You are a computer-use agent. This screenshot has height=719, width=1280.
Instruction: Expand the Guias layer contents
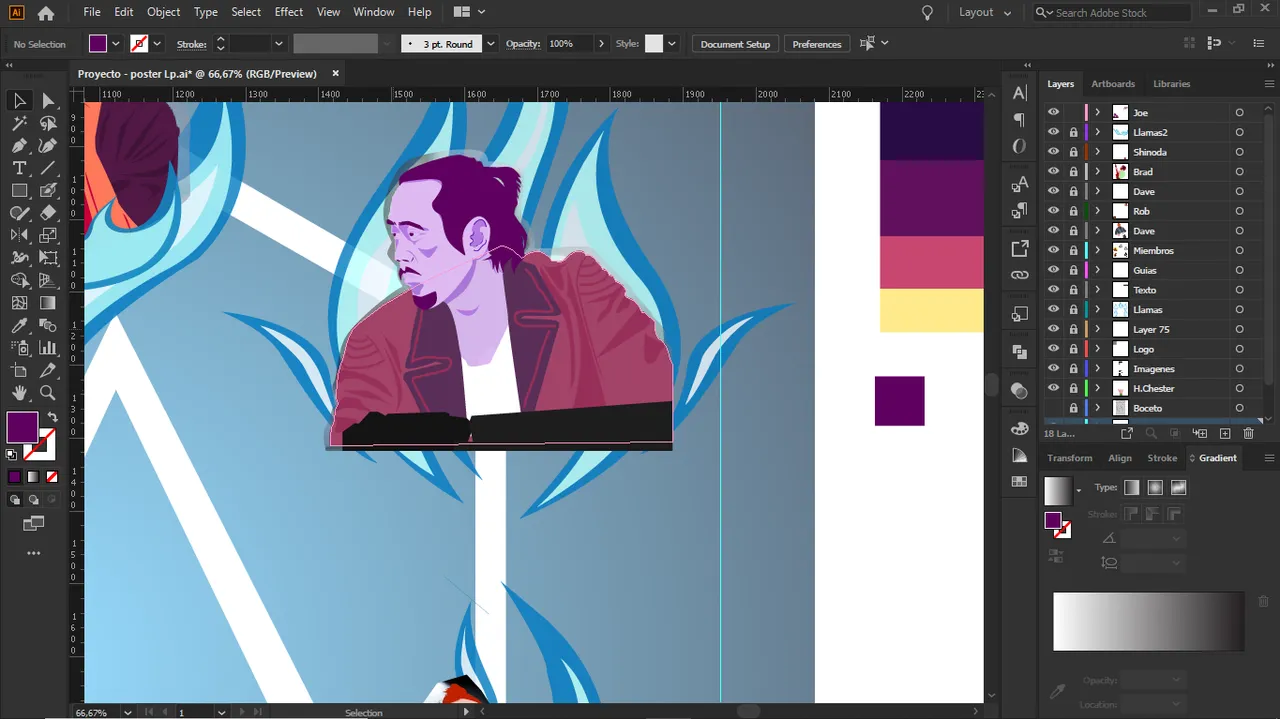pyautogui.click(x=1097, y=270)
